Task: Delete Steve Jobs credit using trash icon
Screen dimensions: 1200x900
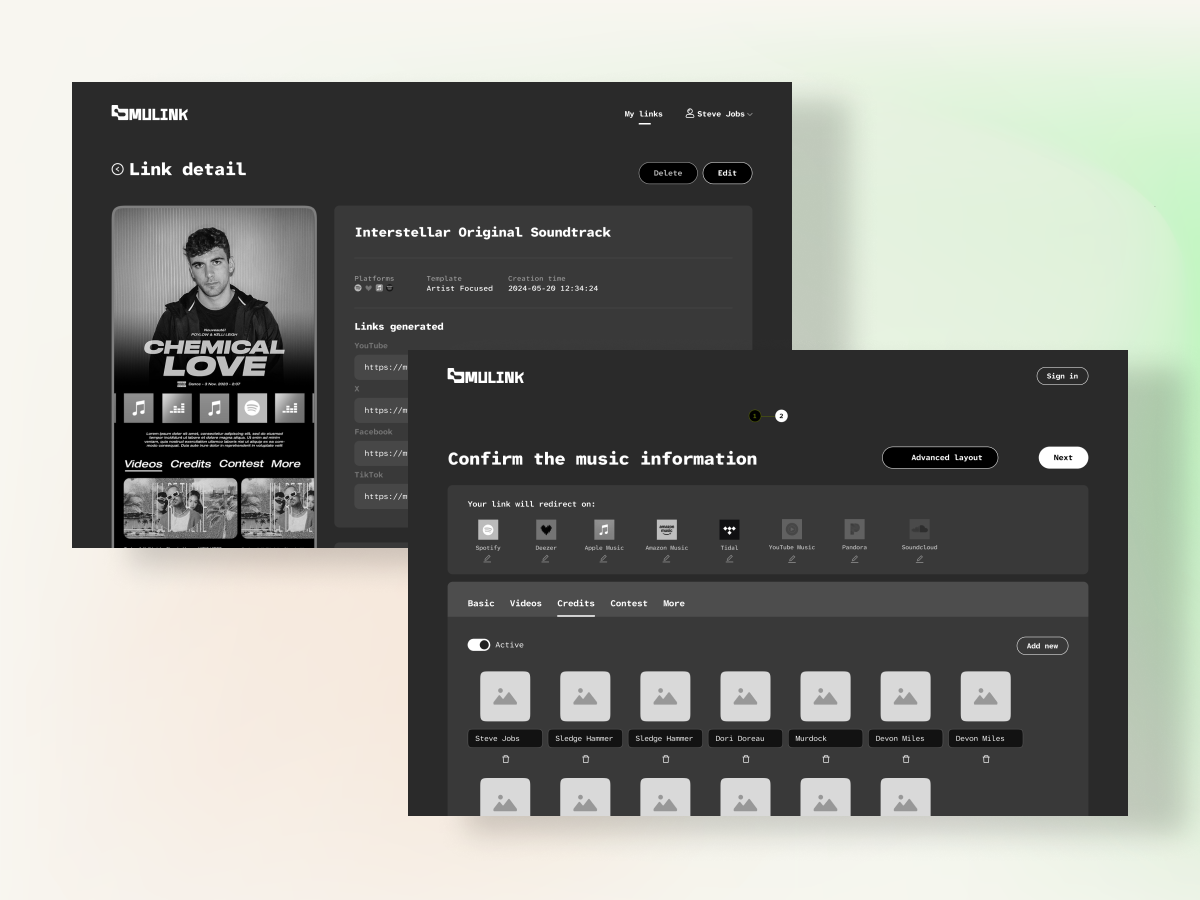Action: (505, 759)
